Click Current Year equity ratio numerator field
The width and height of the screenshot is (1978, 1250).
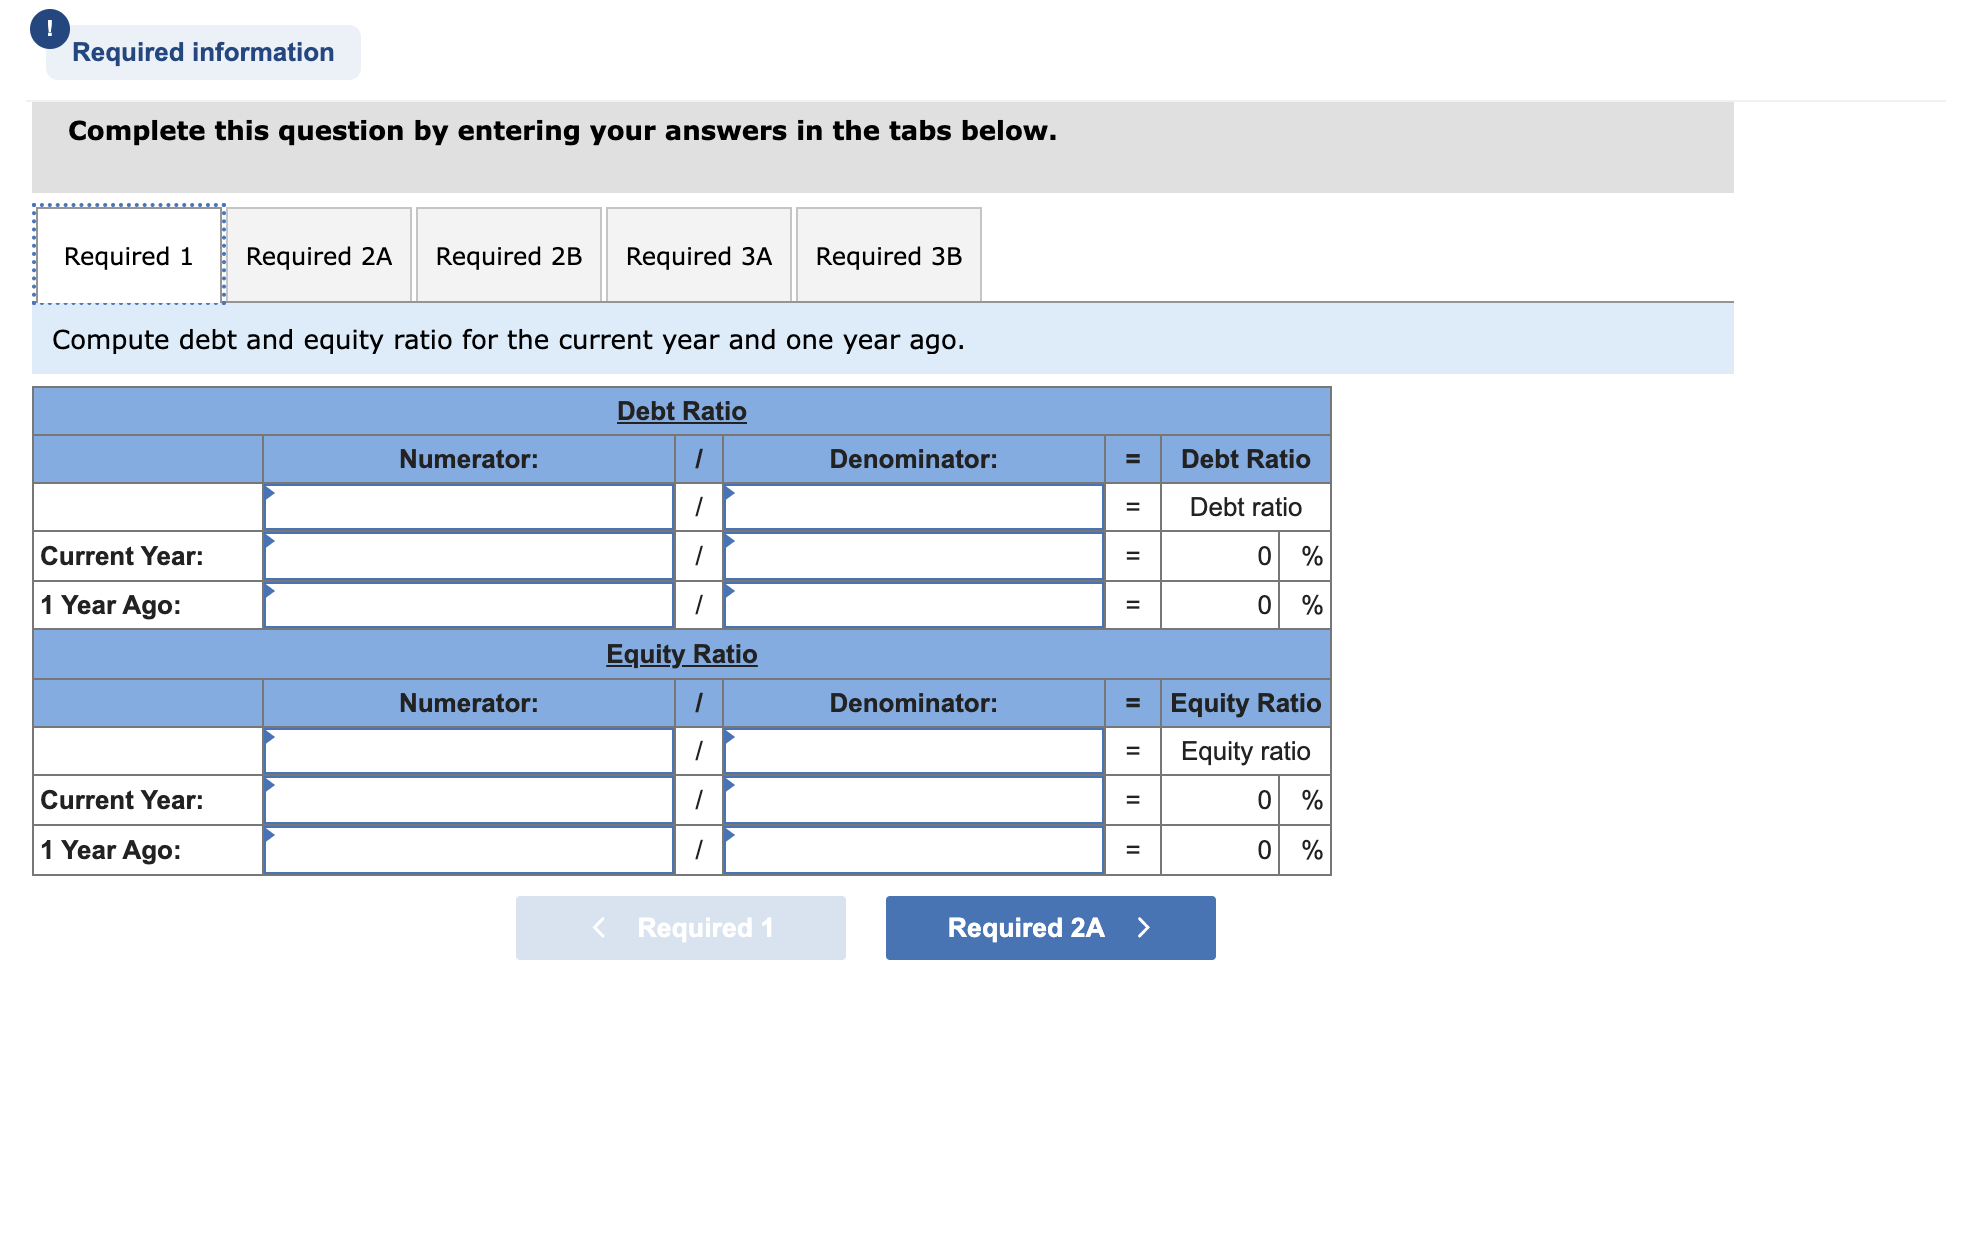[468, 801]
